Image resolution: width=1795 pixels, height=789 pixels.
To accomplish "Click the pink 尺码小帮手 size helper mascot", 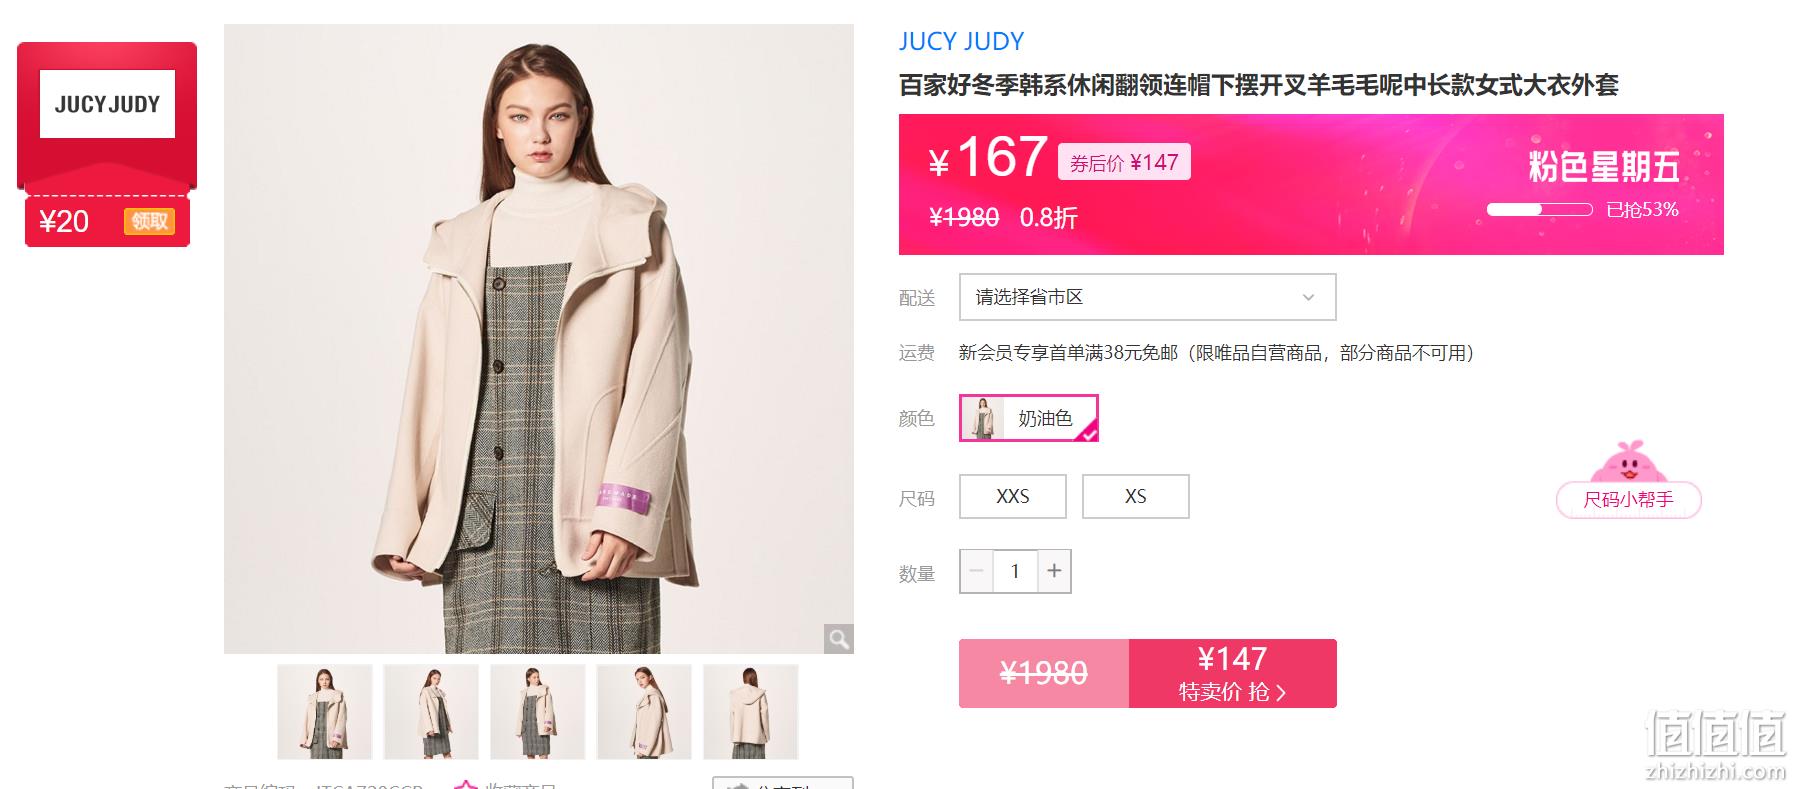I will 1628,480.
